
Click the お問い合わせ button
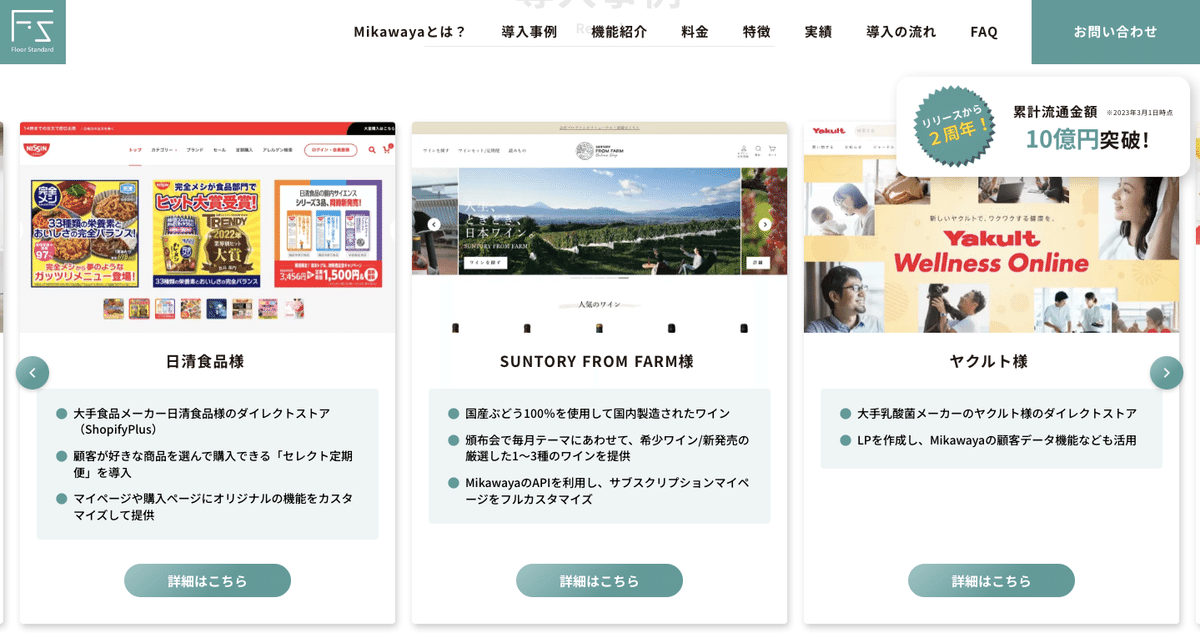tap(1115, 31)
